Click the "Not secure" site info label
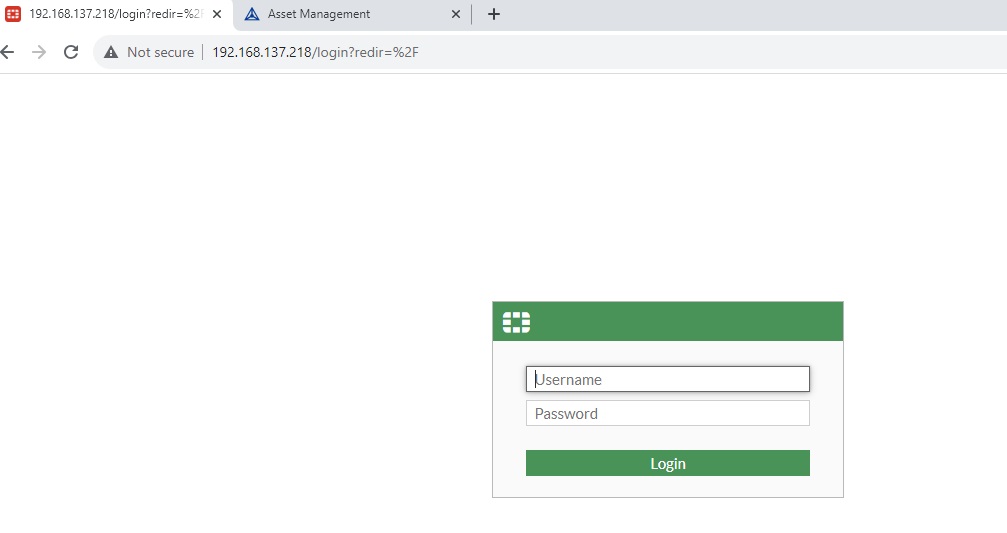The height and width of the screenshot is (533, 1007). click(x=160, y=52)
